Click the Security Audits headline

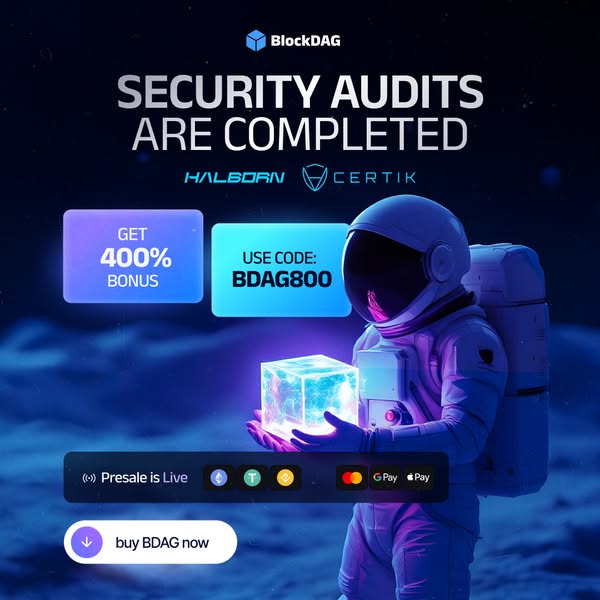[300, 92]
